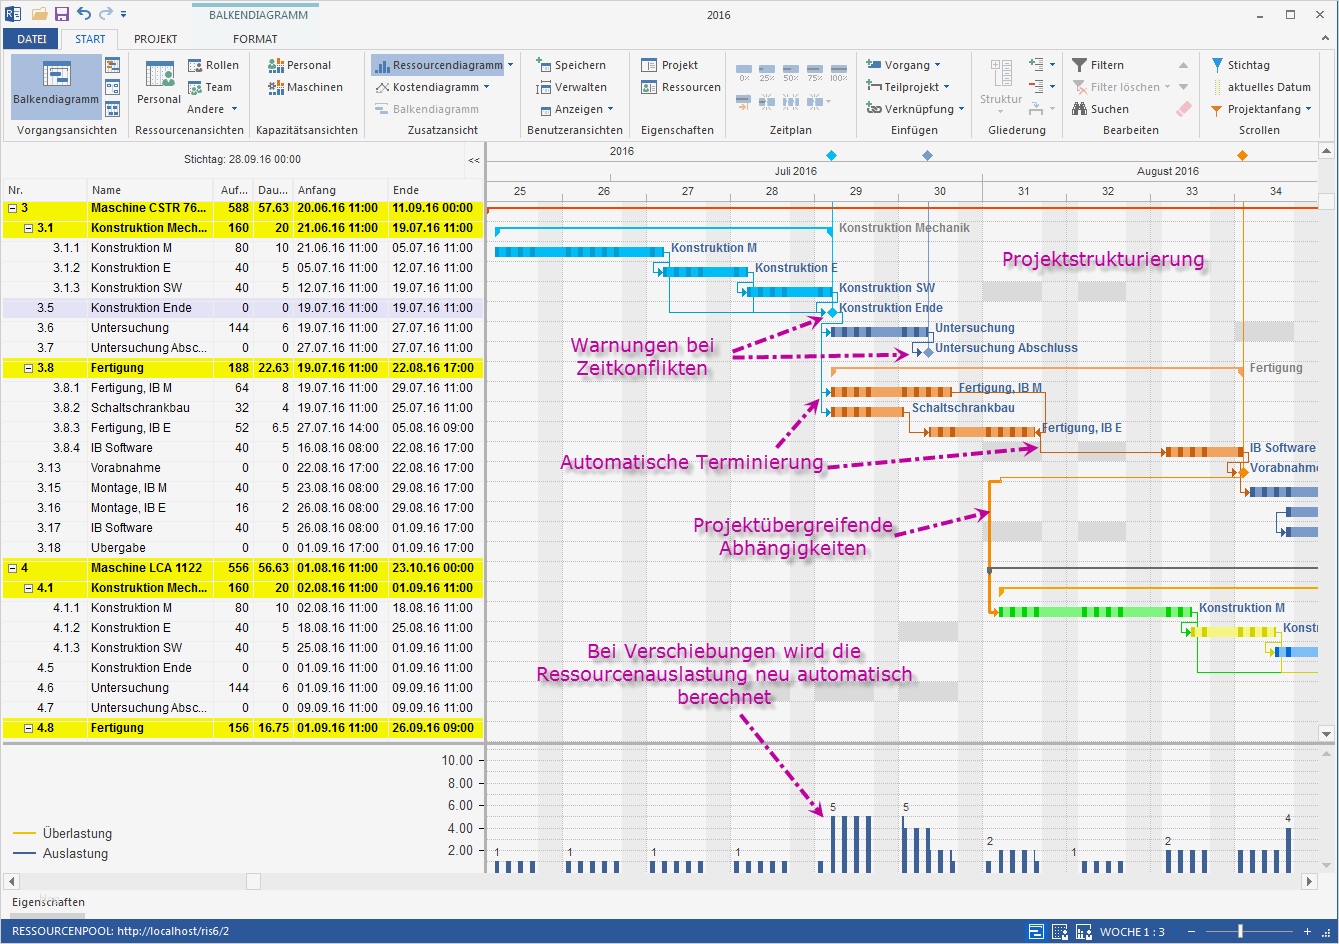Image resolution: width=1339 pixels, height=944 pixels.
Task: Collapse row 3.8 Fertigung group
Action: (x=26, y=368)
